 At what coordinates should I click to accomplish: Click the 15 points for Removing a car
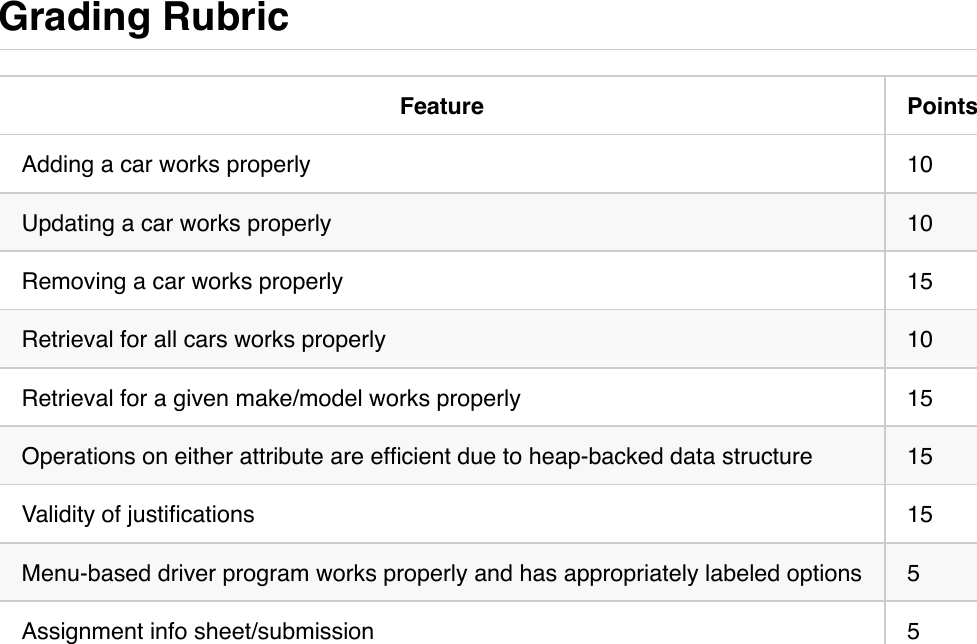coord(920,281)
